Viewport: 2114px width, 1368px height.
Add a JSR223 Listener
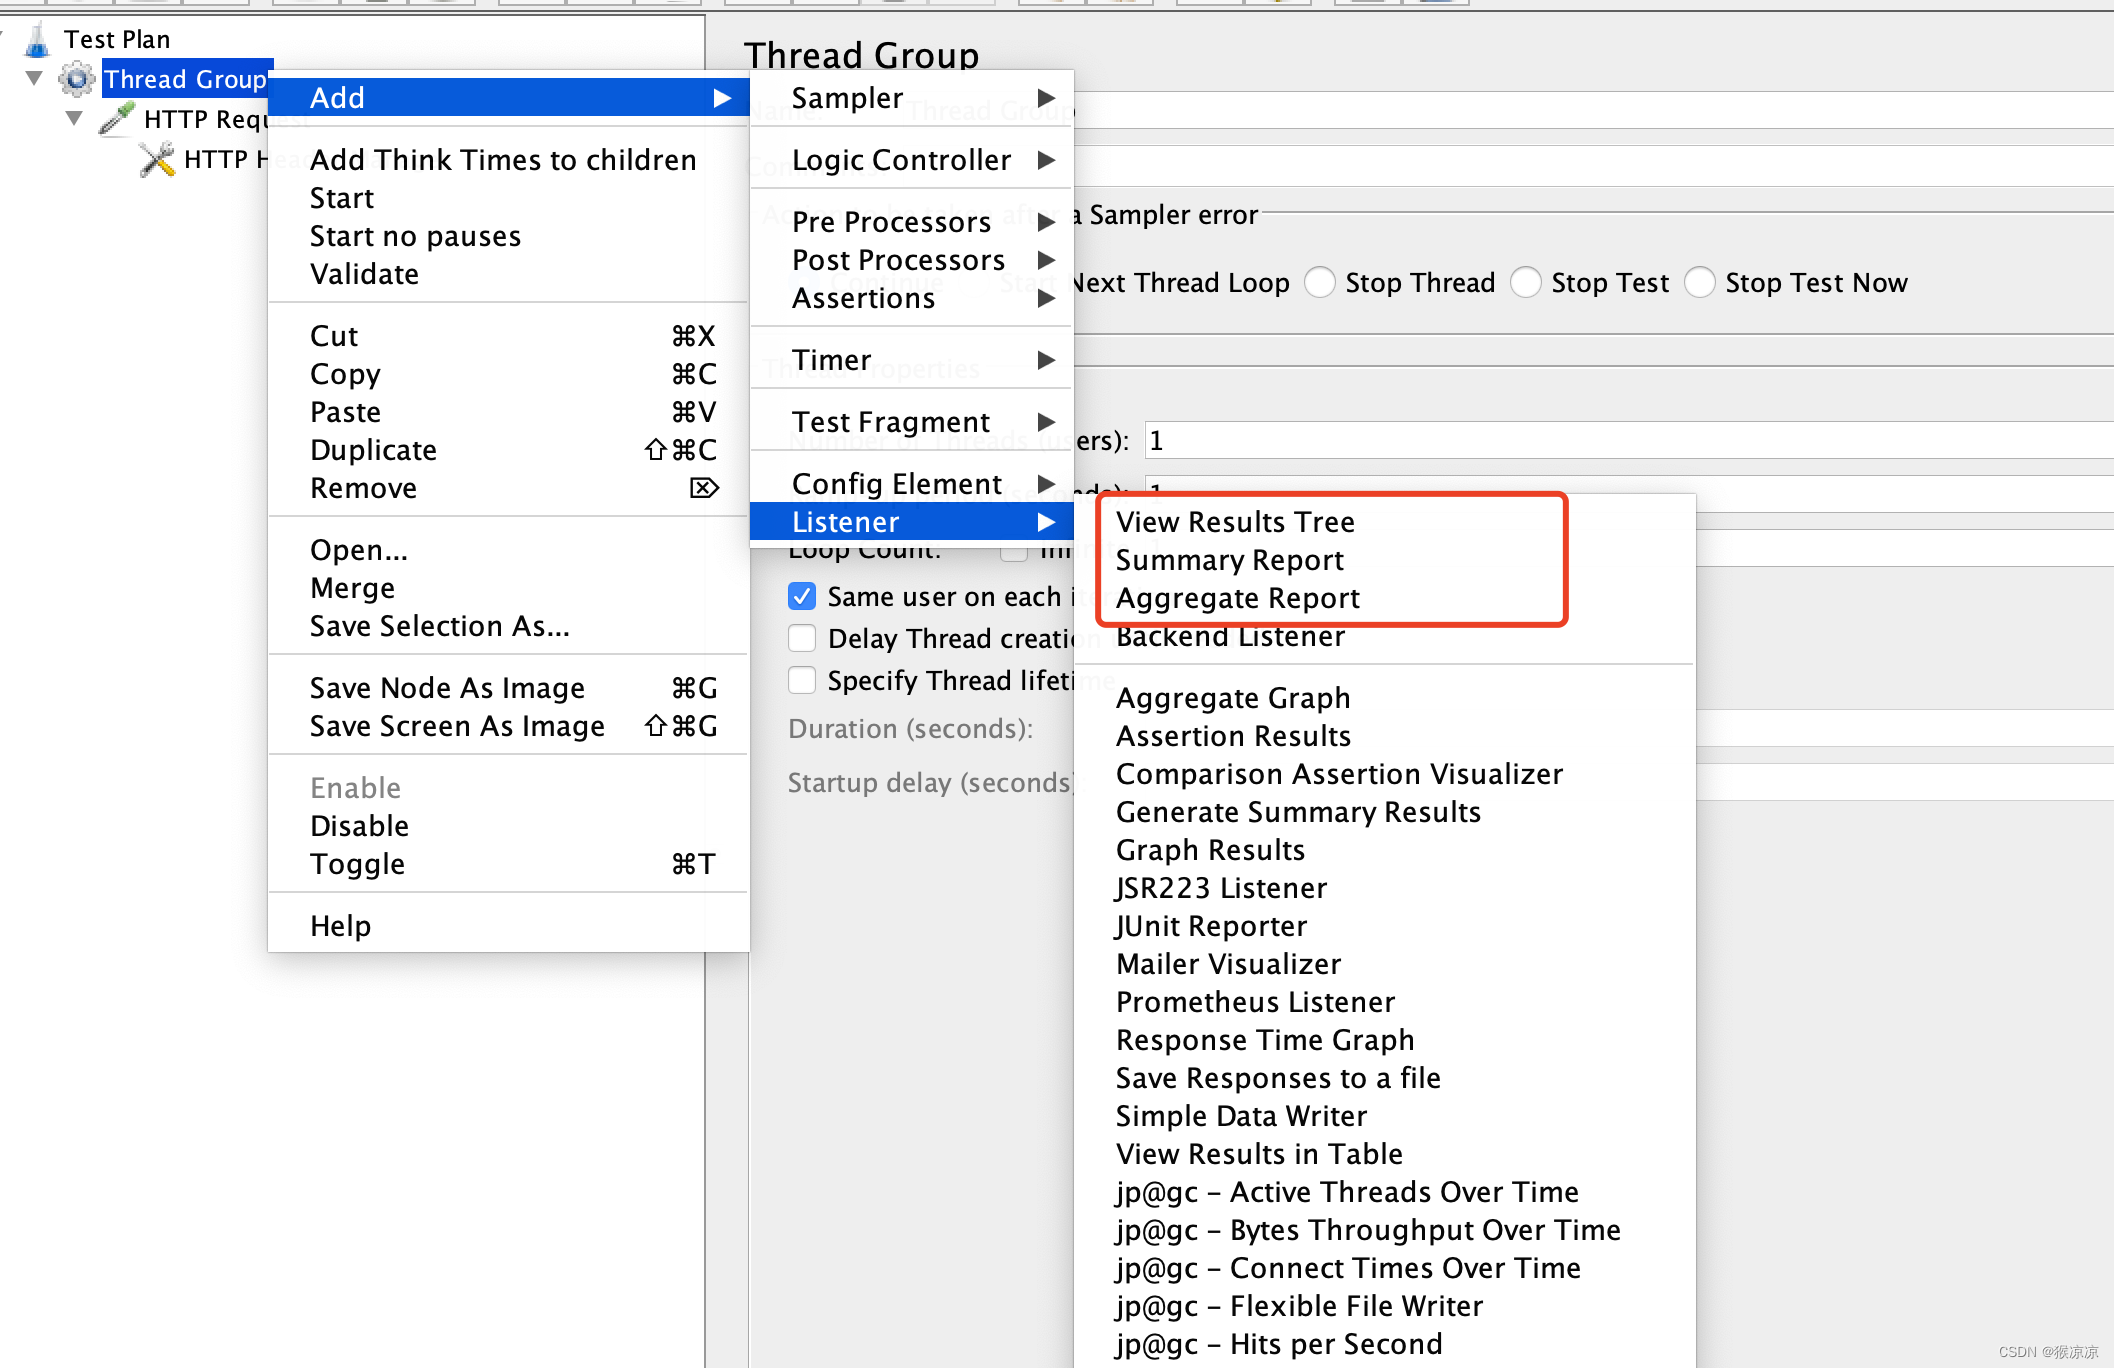pyautogui.click(x=1222, y=888)
